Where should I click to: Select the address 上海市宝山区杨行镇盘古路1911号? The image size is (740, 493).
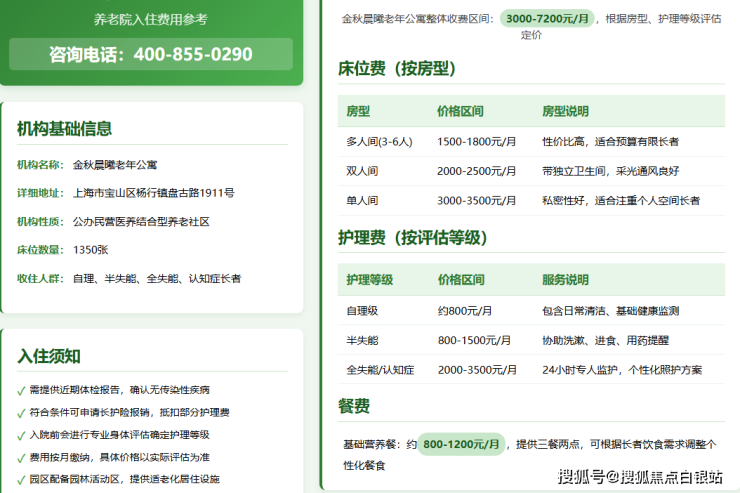(x=153, y=193)
